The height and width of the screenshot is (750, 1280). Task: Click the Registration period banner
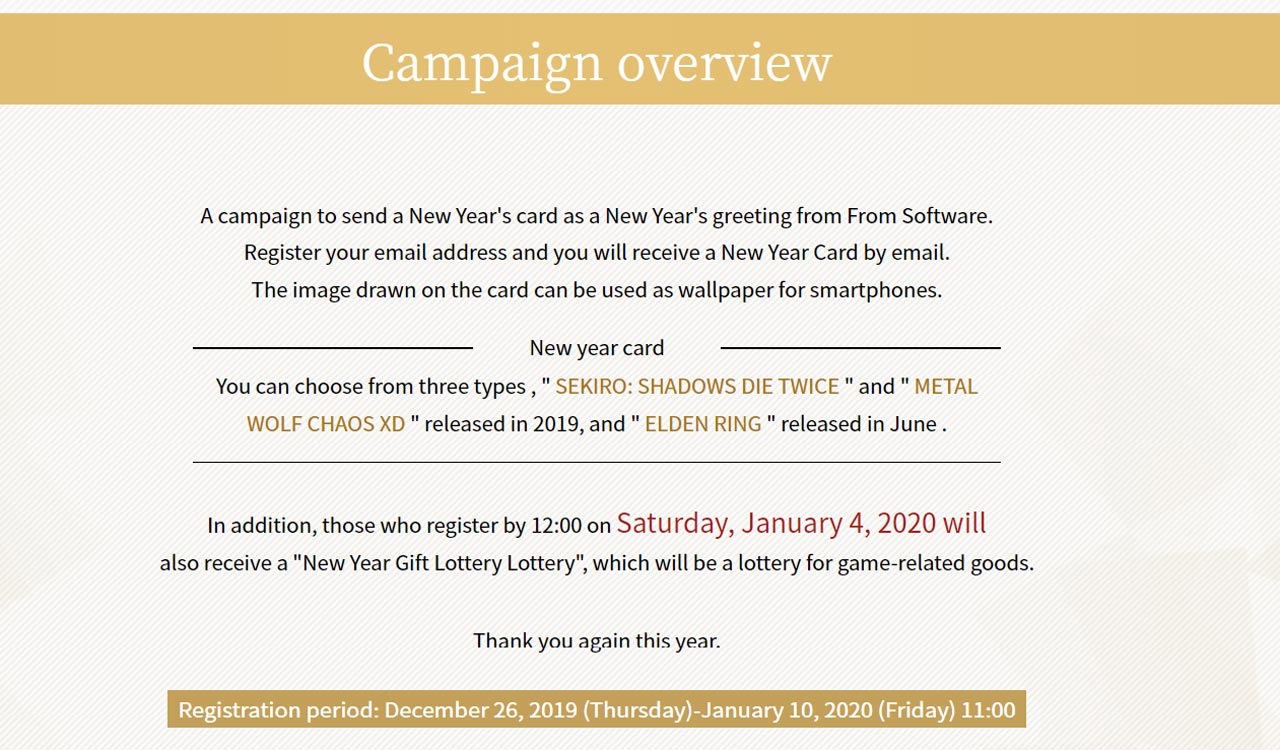pos(596,710)
